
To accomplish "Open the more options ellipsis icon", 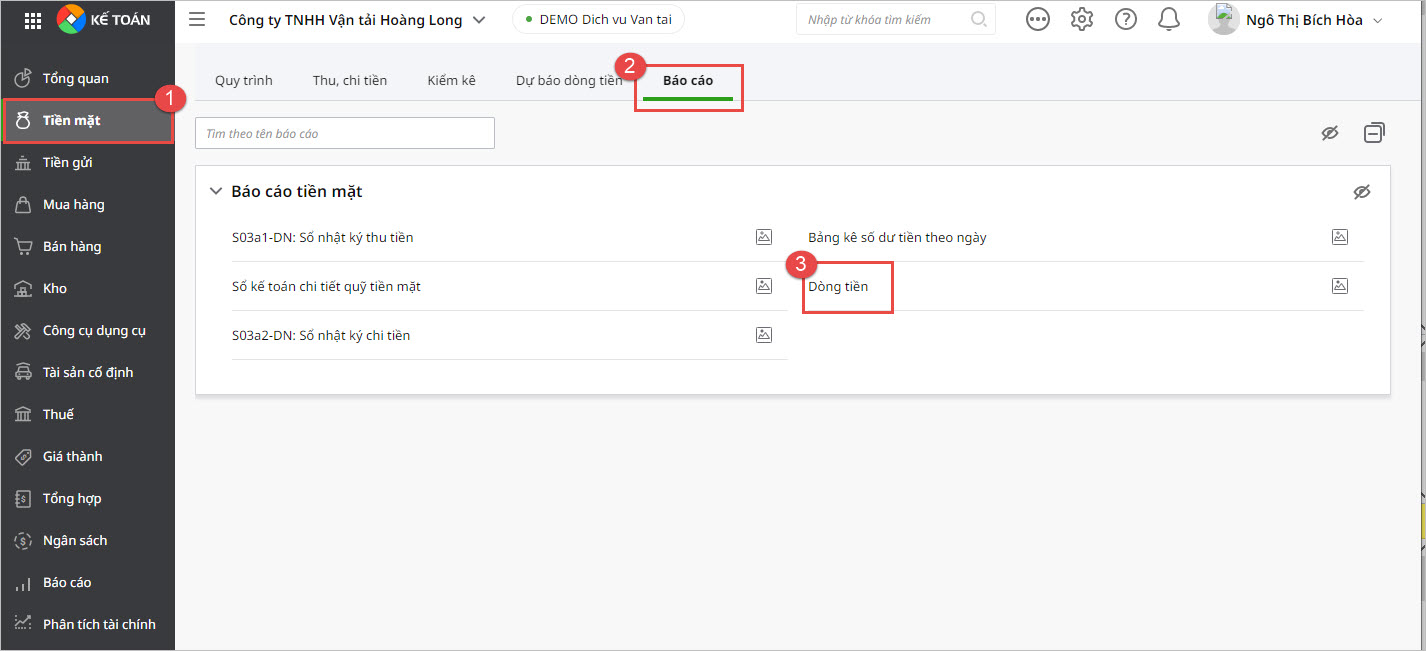I will click(x=1037, y=19).
